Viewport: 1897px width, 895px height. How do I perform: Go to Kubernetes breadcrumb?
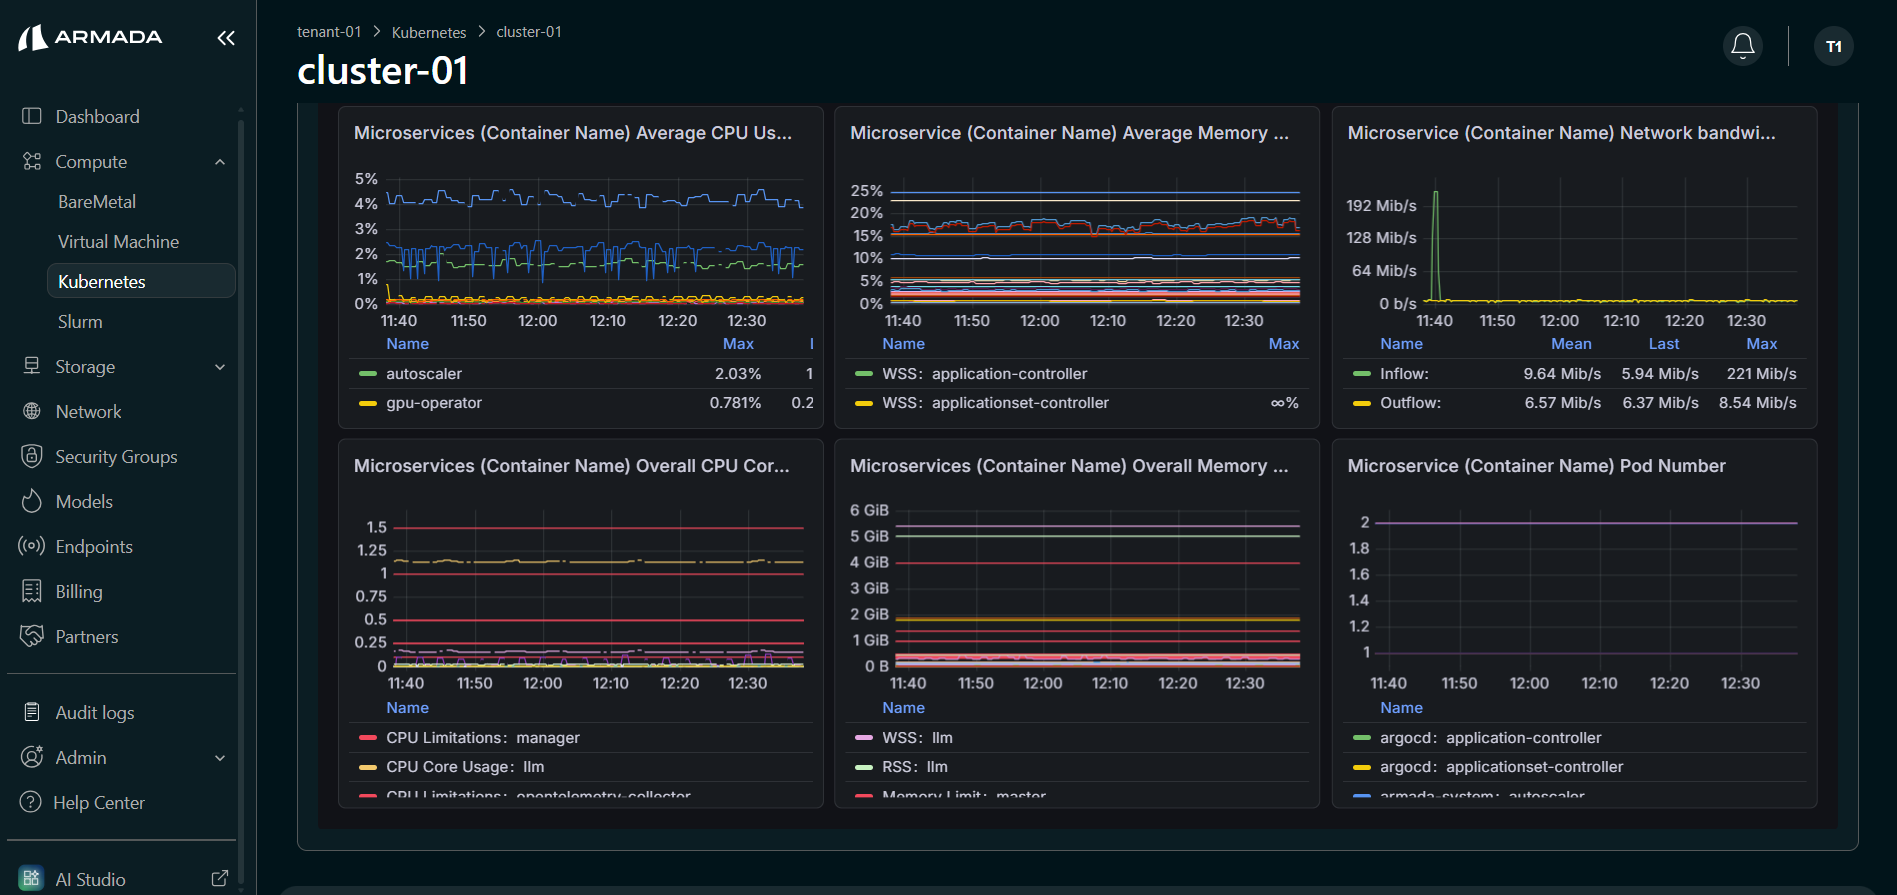[429, 32]
